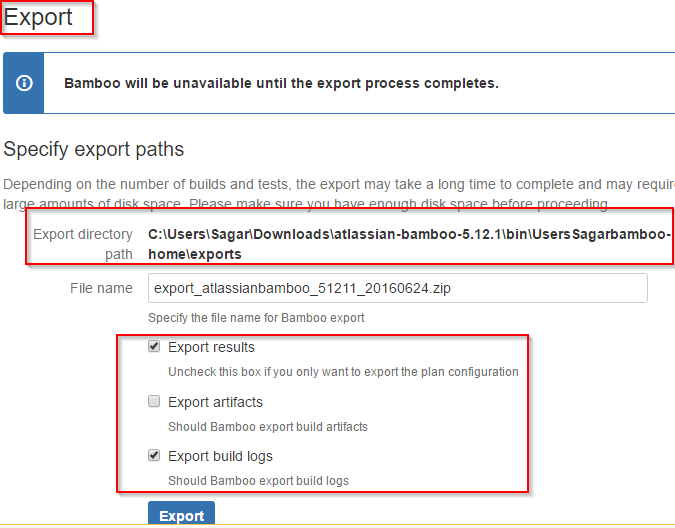Select the Export page title heading
The image size is (675, 528).
tap(38, 17)
